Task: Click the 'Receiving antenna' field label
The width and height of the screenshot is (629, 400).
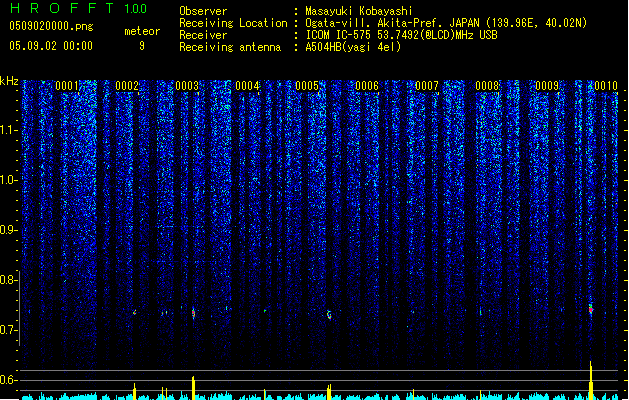Action: [x=230, y=47]
